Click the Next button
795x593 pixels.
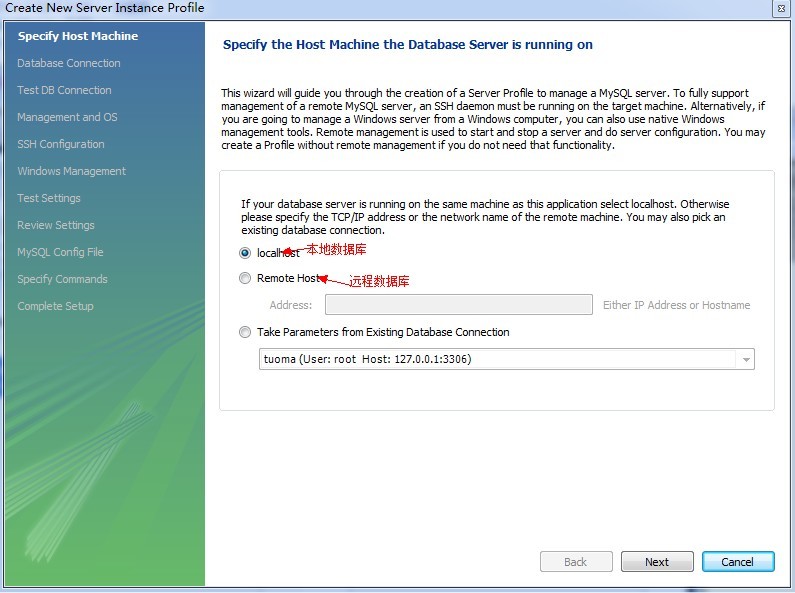click(657, 562)
